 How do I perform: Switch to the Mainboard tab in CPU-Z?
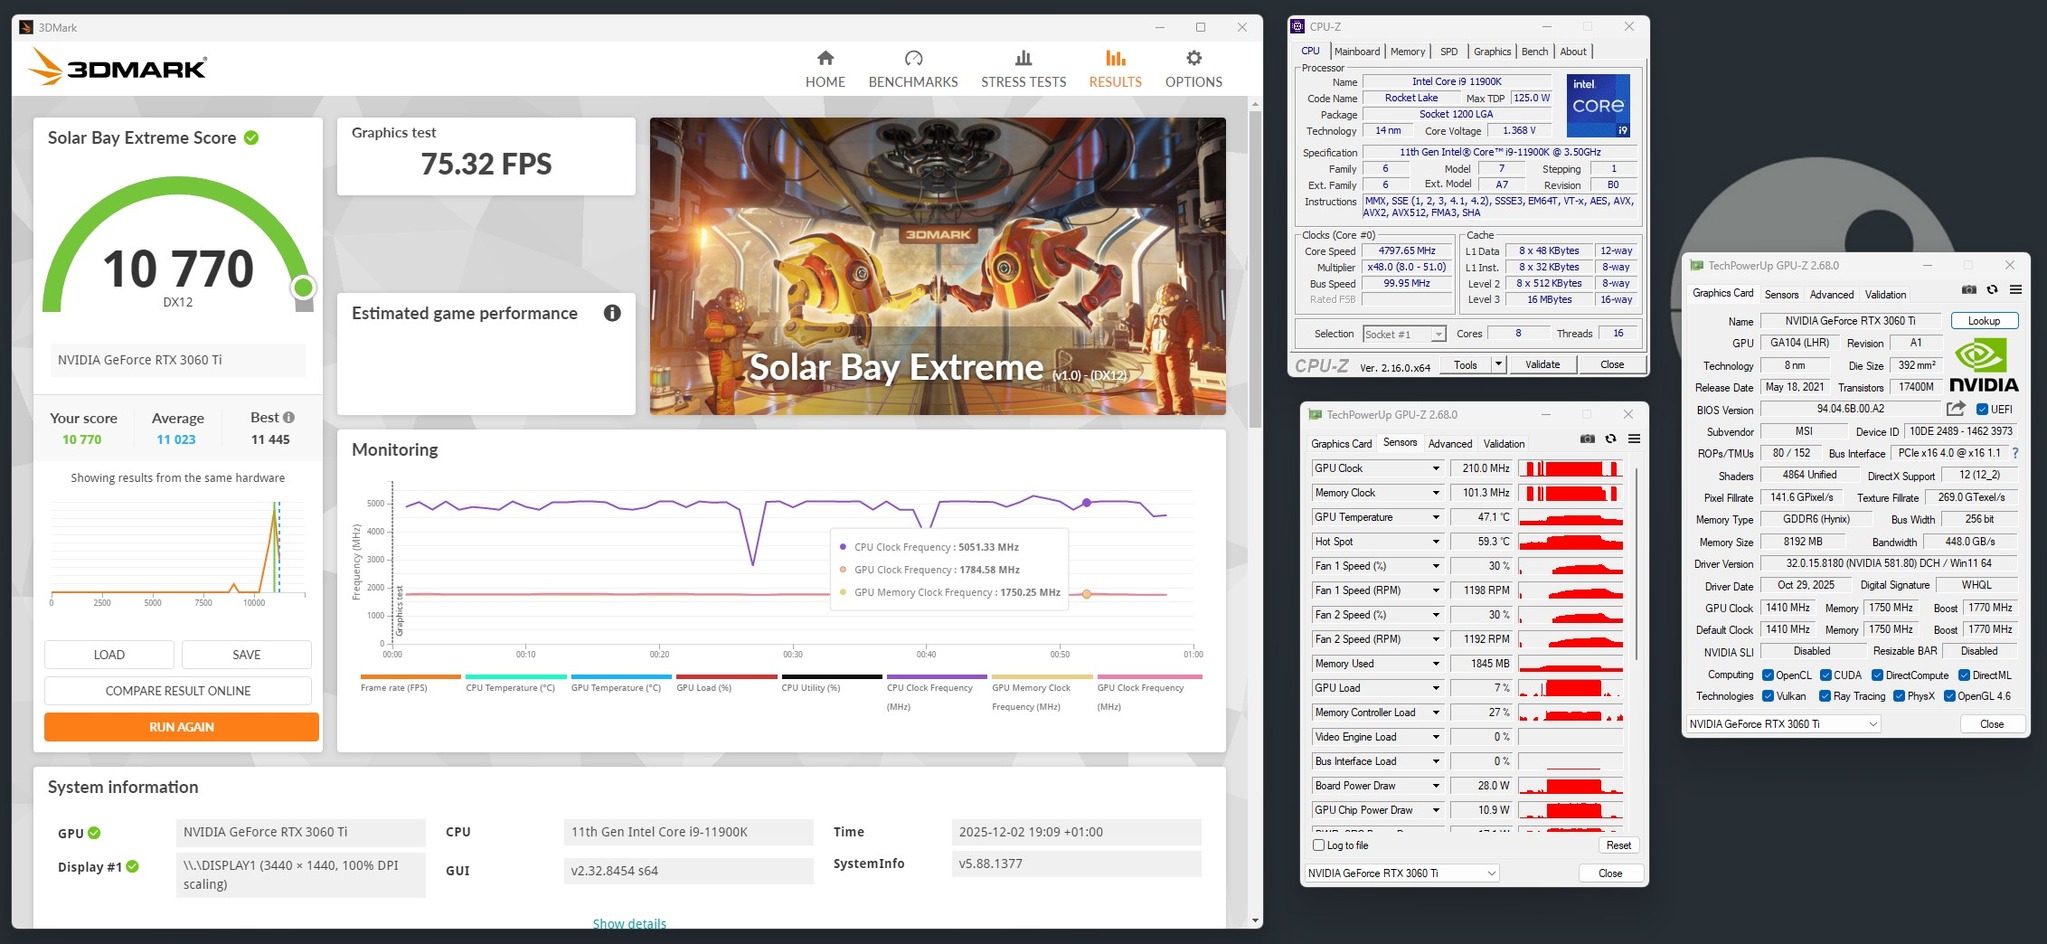1357,52
